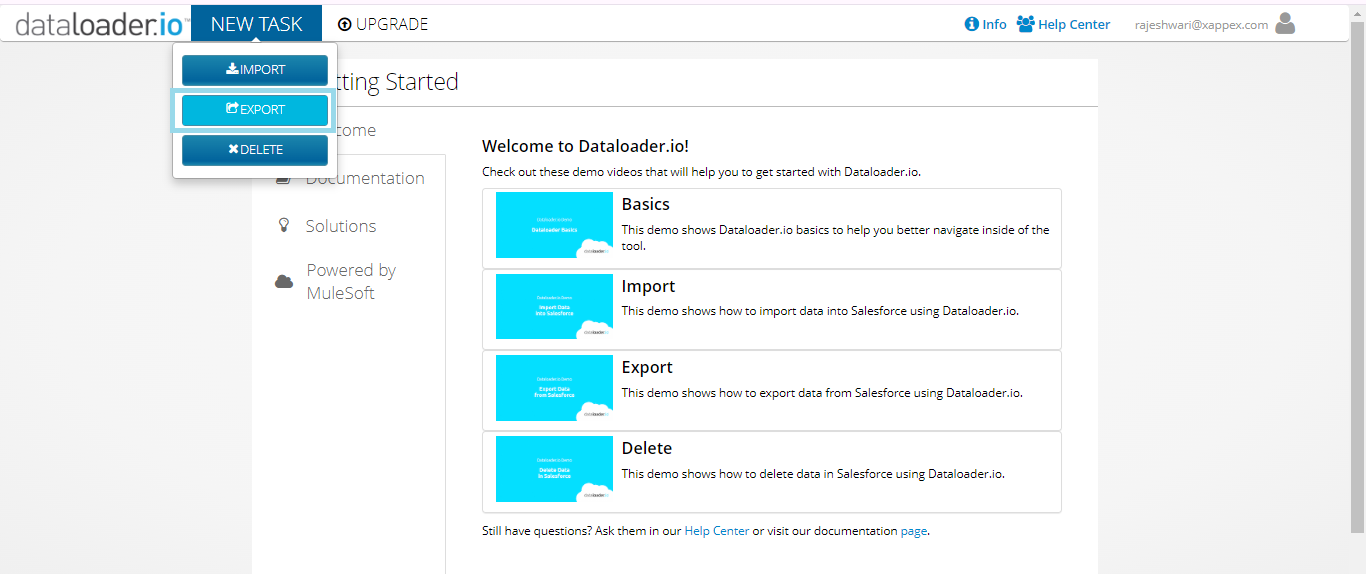Image resolution: width=1366 pixels, height=574 pixels.
Task: Open the Documentation sidebar tab
Action: [364, 178]
